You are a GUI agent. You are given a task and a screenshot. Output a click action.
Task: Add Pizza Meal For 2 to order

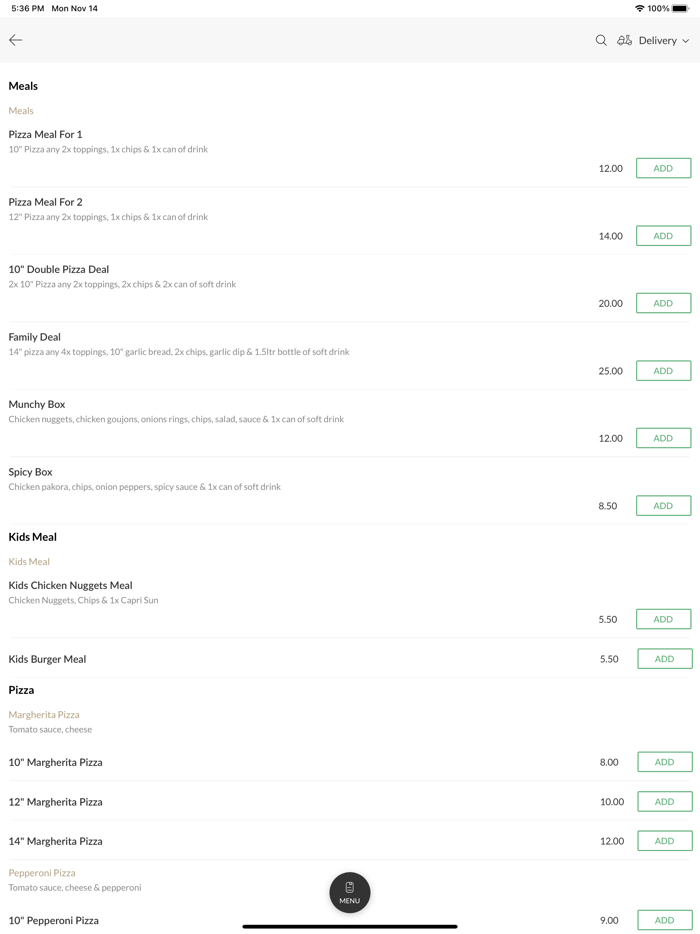coord(663,236)
